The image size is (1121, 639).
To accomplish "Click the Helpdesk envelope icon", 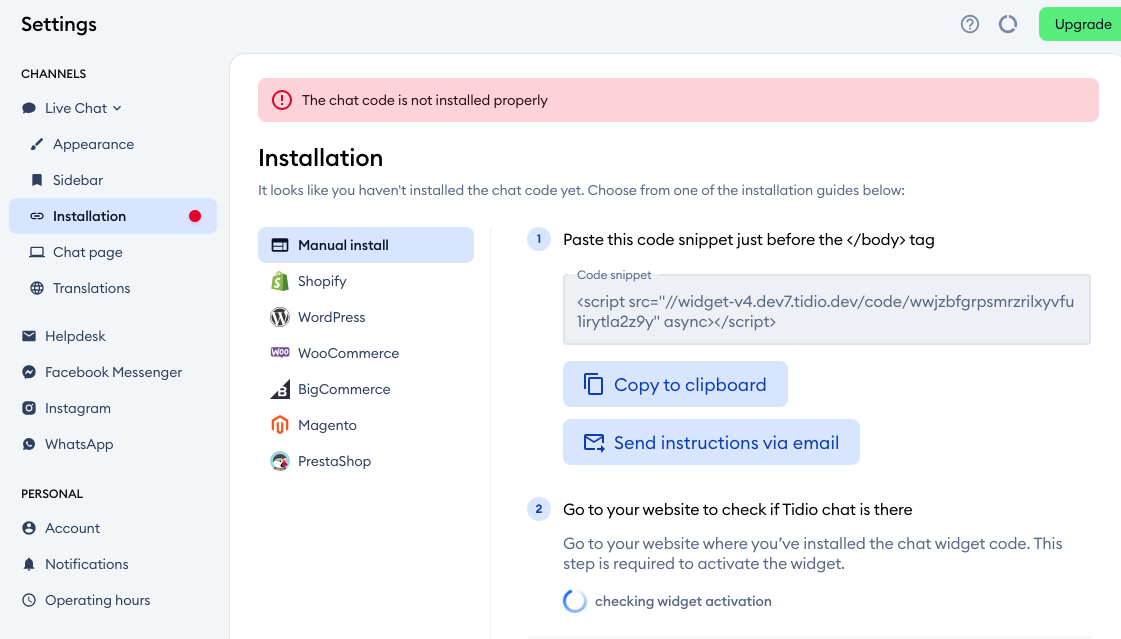I will point(29,336).
